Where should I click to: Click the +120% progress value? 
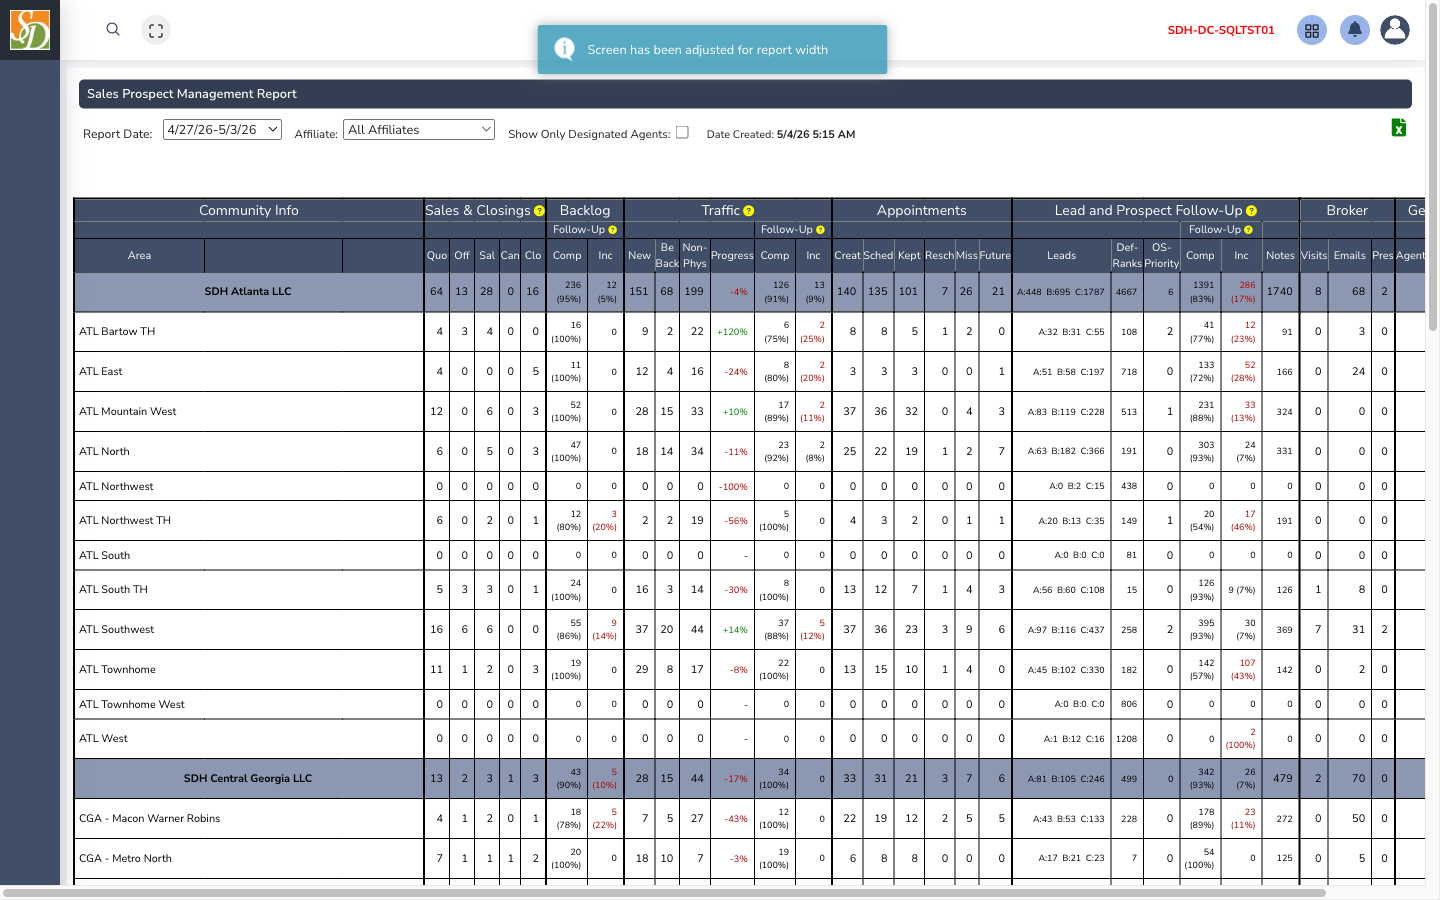pos(732,332)
